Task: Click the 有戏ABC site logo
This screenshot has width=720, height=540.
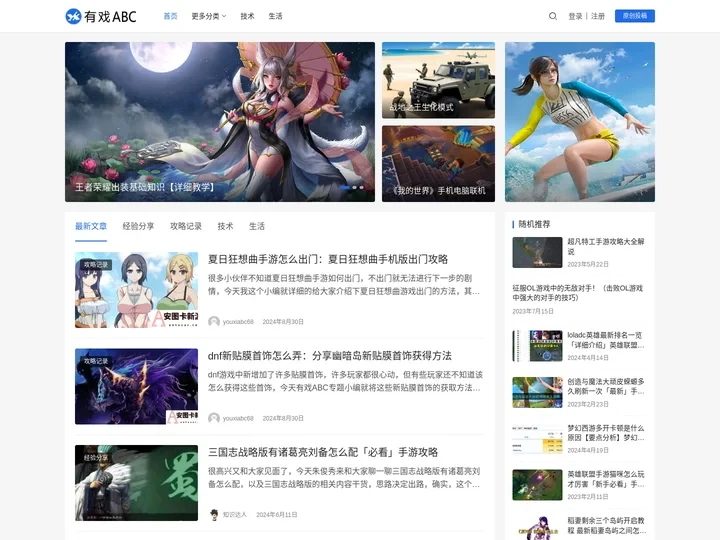Action: 101,16
